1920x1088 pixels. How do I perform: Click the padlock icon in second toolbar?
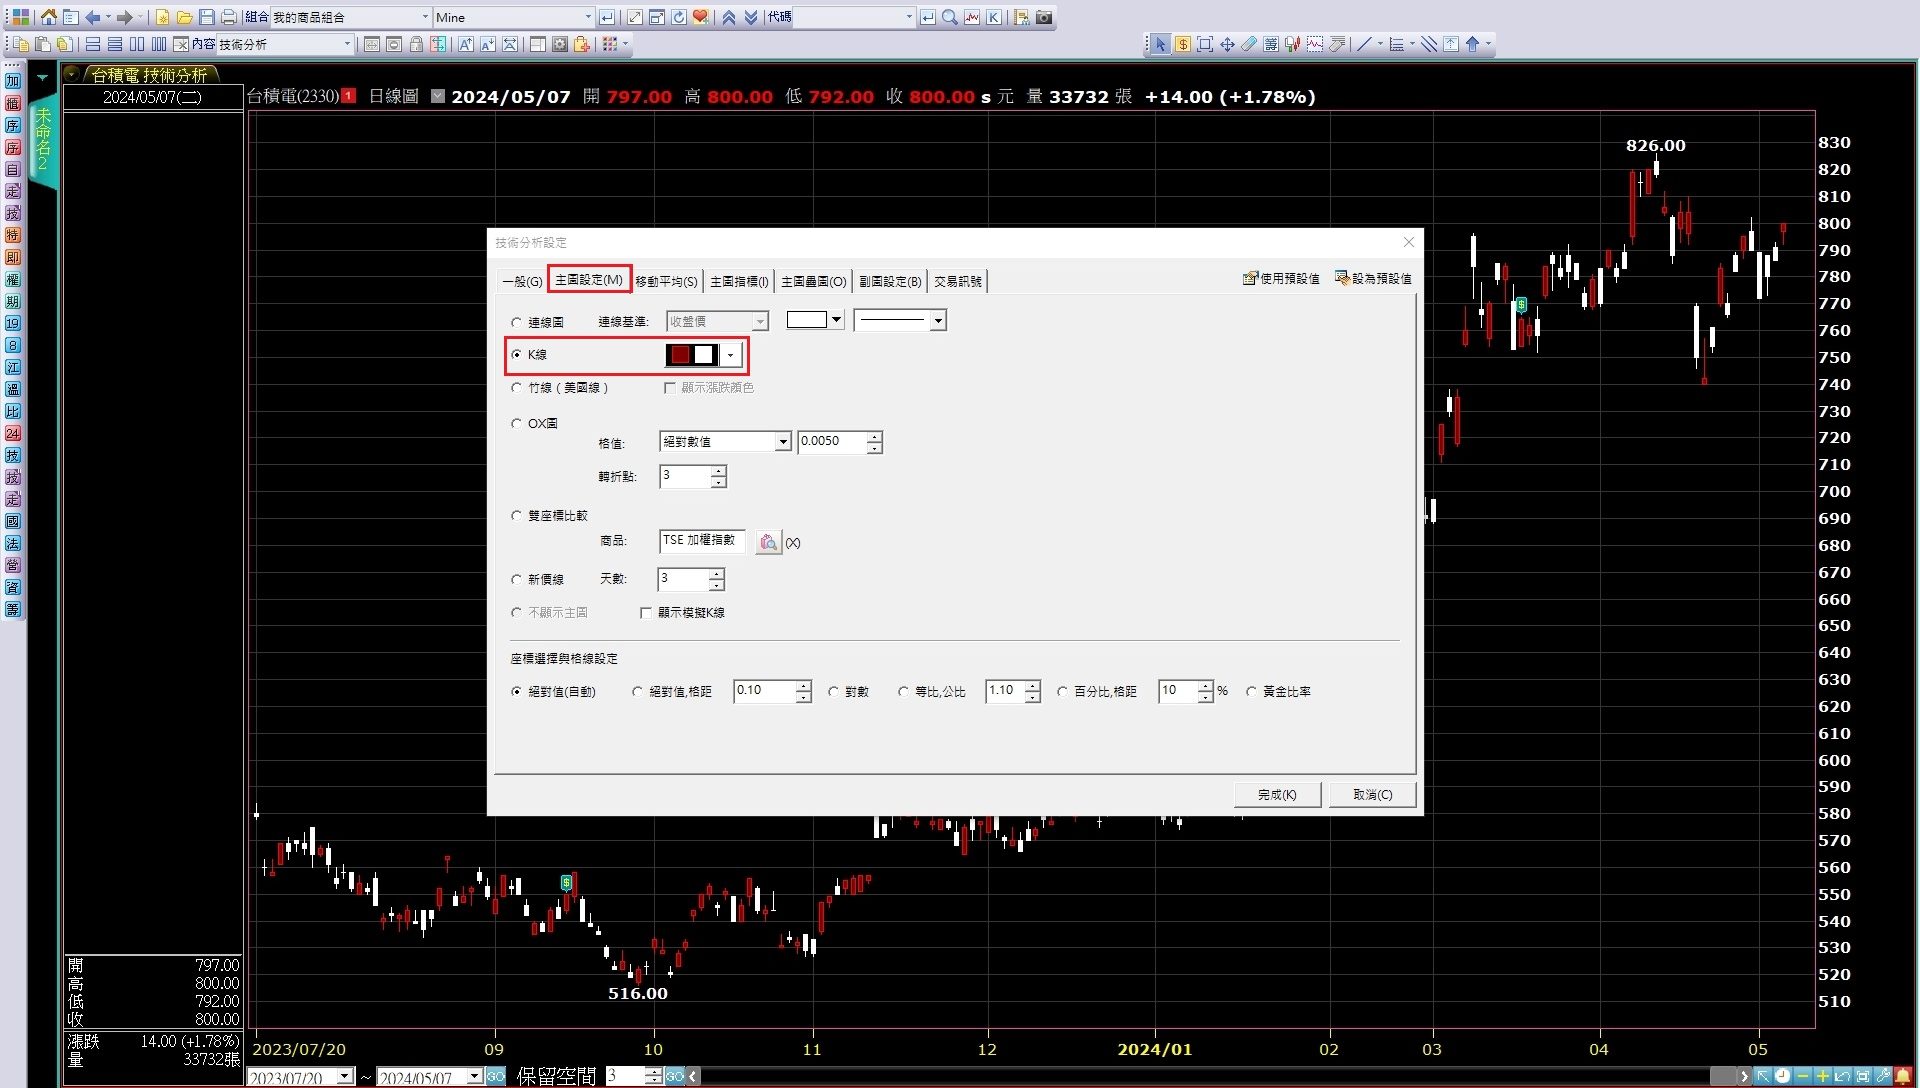coord(416,44)
